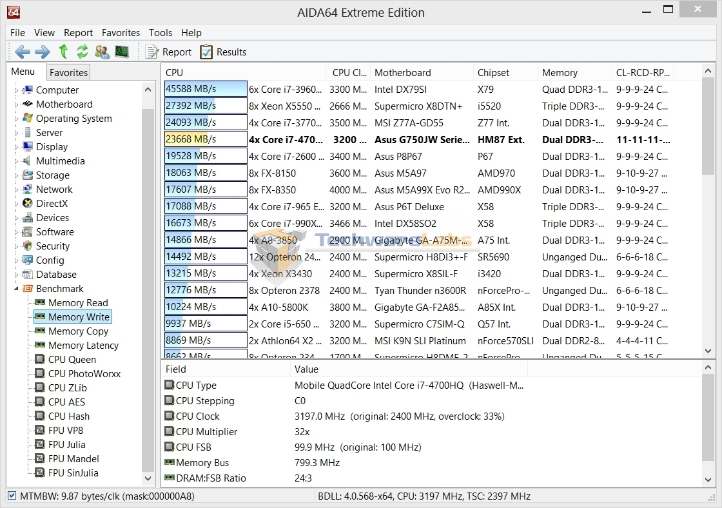Viewport: 722px width, 508px height.
Task: Select the Devices tree icon
Action: [x=28, y=217]
